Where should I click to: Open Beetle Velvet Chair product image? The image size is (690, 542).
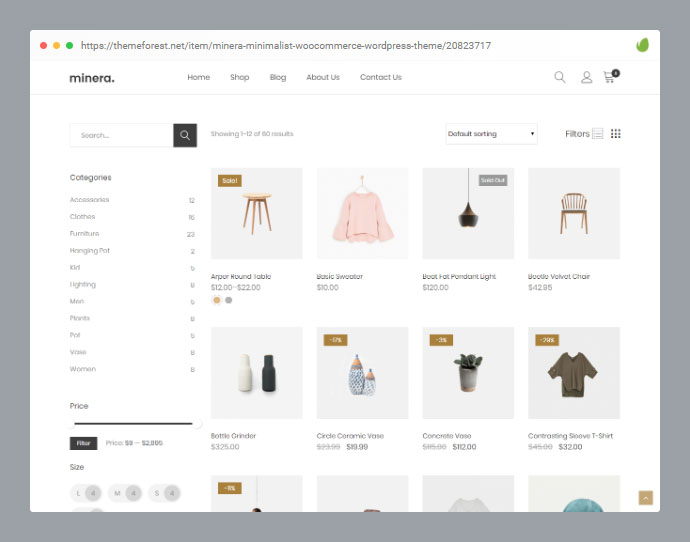[x=574, y=213]
